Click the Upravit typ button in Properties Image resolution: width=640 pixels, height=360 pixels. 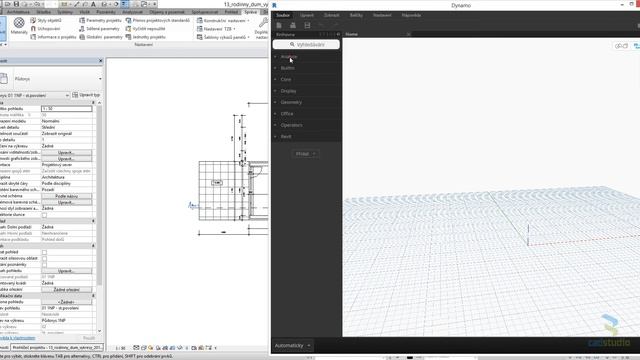[87, 95]
